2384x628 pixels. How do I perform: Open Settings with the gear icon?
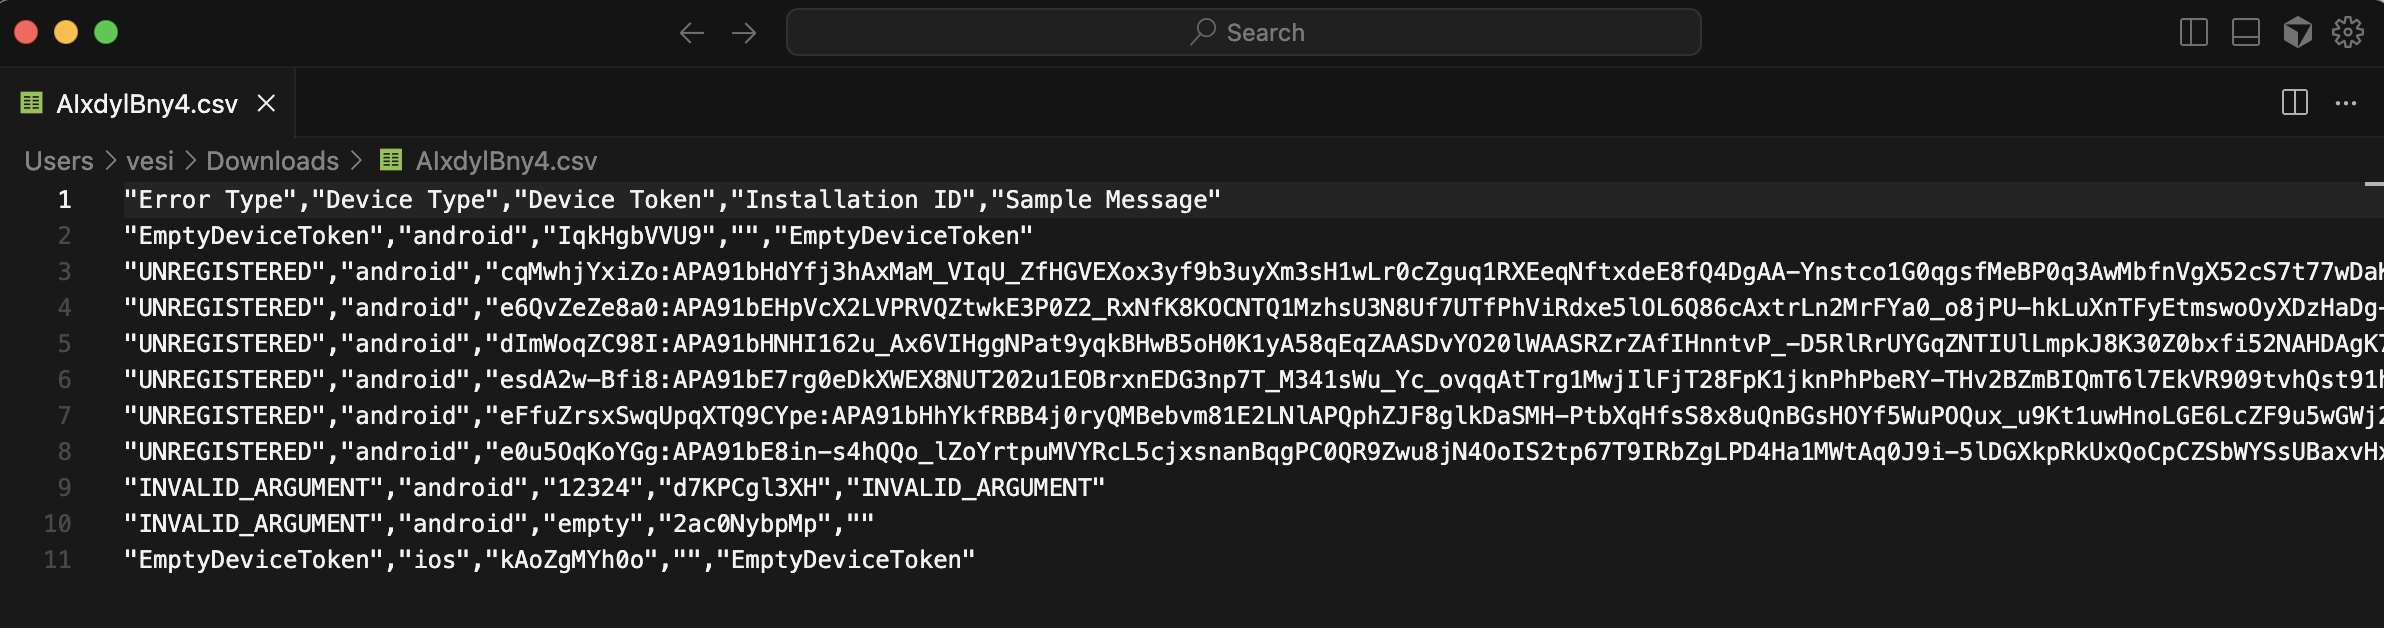pyautogui.click(x=2348, y=31)
